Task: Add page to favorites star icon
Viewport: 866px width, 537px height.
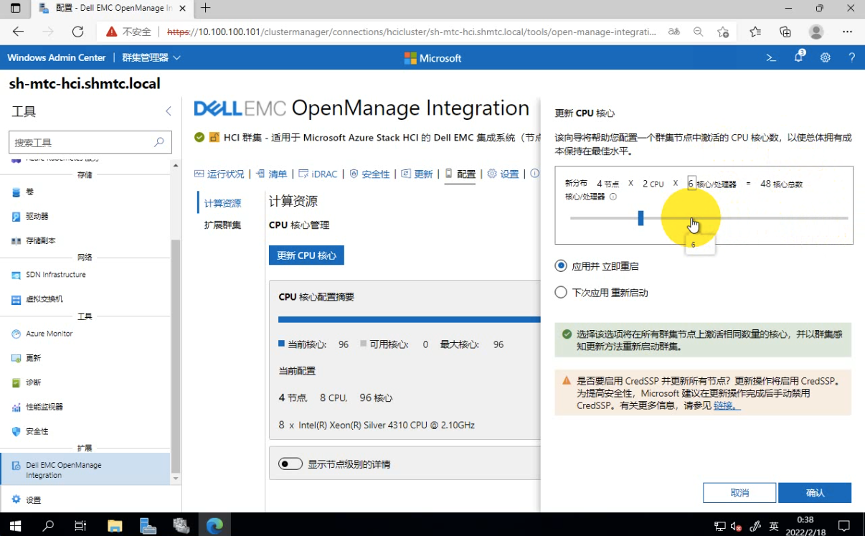Action: pyautogui.click(x=723, y=32)
